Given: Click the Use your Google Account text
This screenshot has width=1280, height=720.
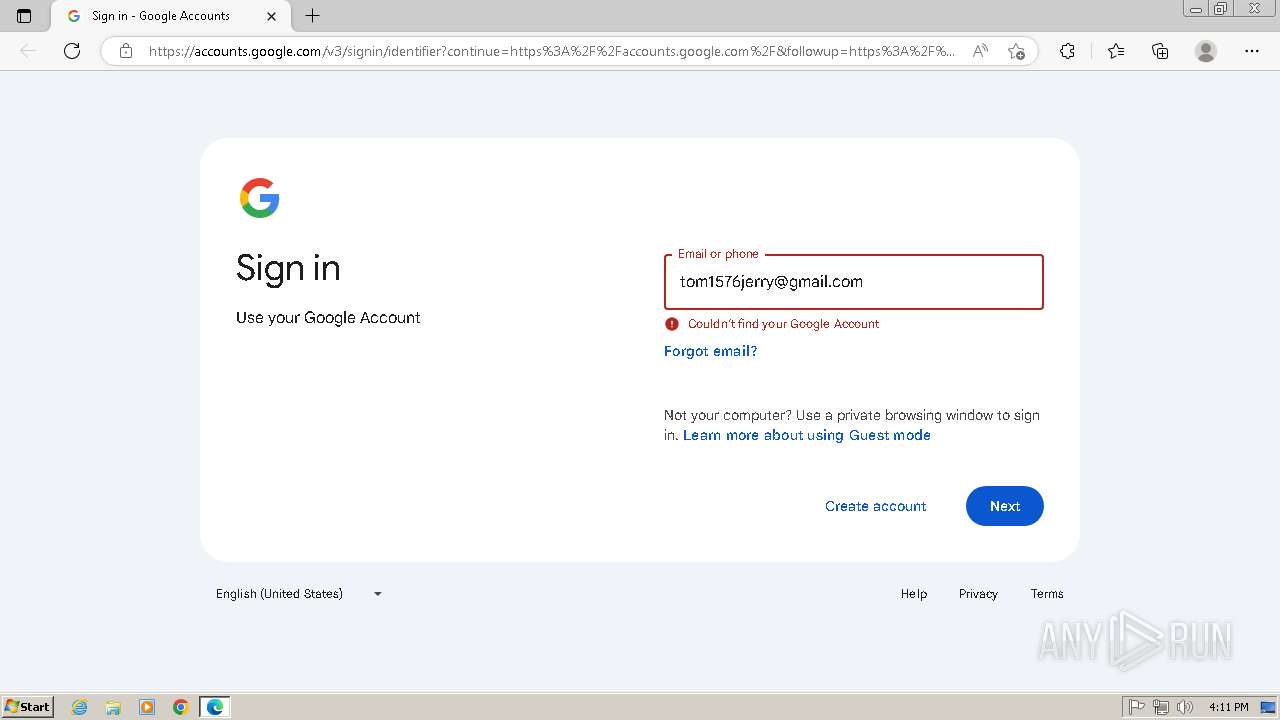Looking at the screenshot, I should click(328, 318).
